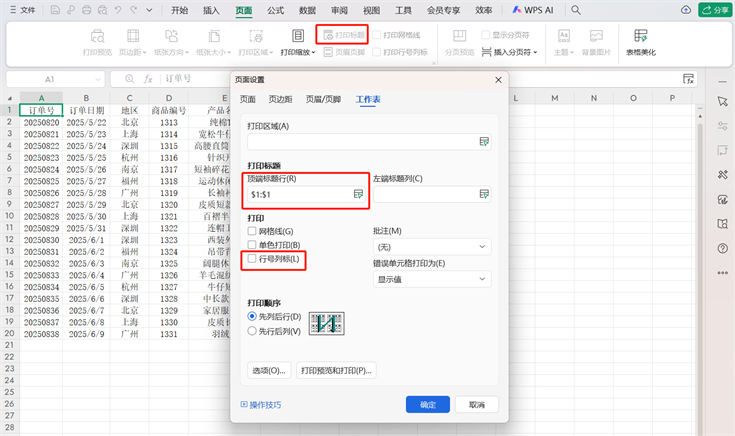Click the selection arrow tool in right sidebar
This screenshot has height=436, width=735.
click(x=722, y=101)
